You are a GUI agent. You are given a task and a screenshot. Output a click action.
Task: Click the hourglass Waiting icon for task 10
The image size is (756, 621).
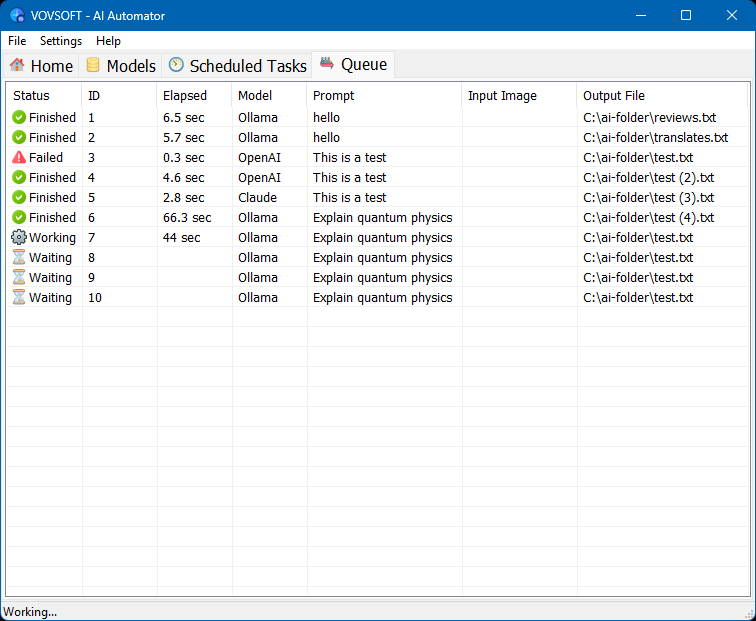coord(19,297)
